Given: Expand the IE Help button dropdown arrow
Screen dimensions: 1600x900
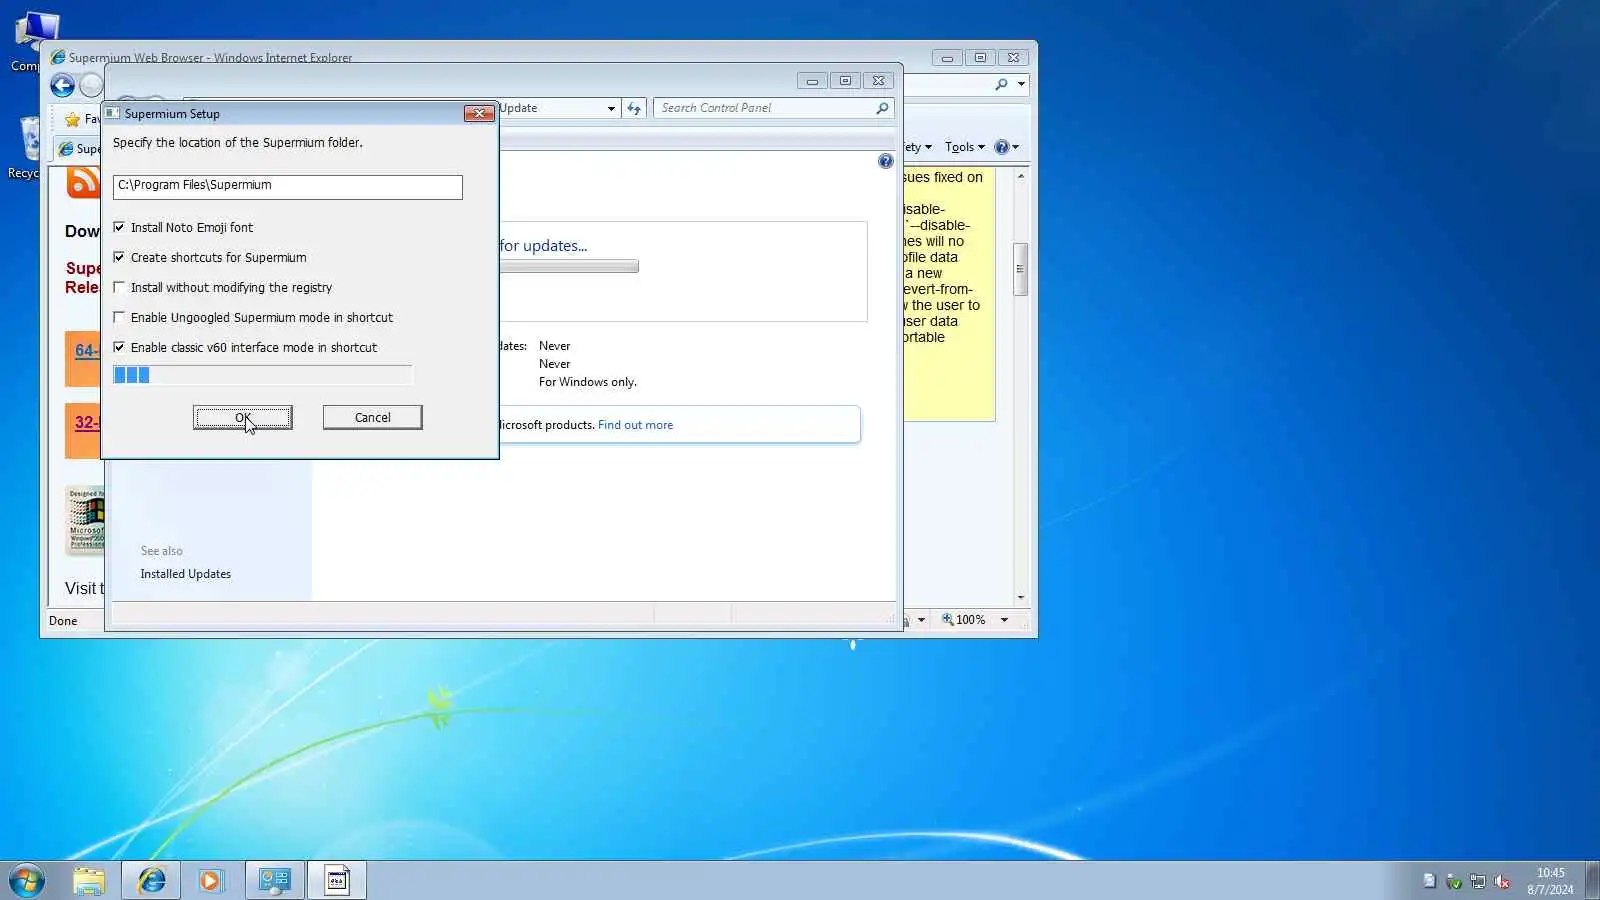Looking at the screenshot, I should [1016, 147].
